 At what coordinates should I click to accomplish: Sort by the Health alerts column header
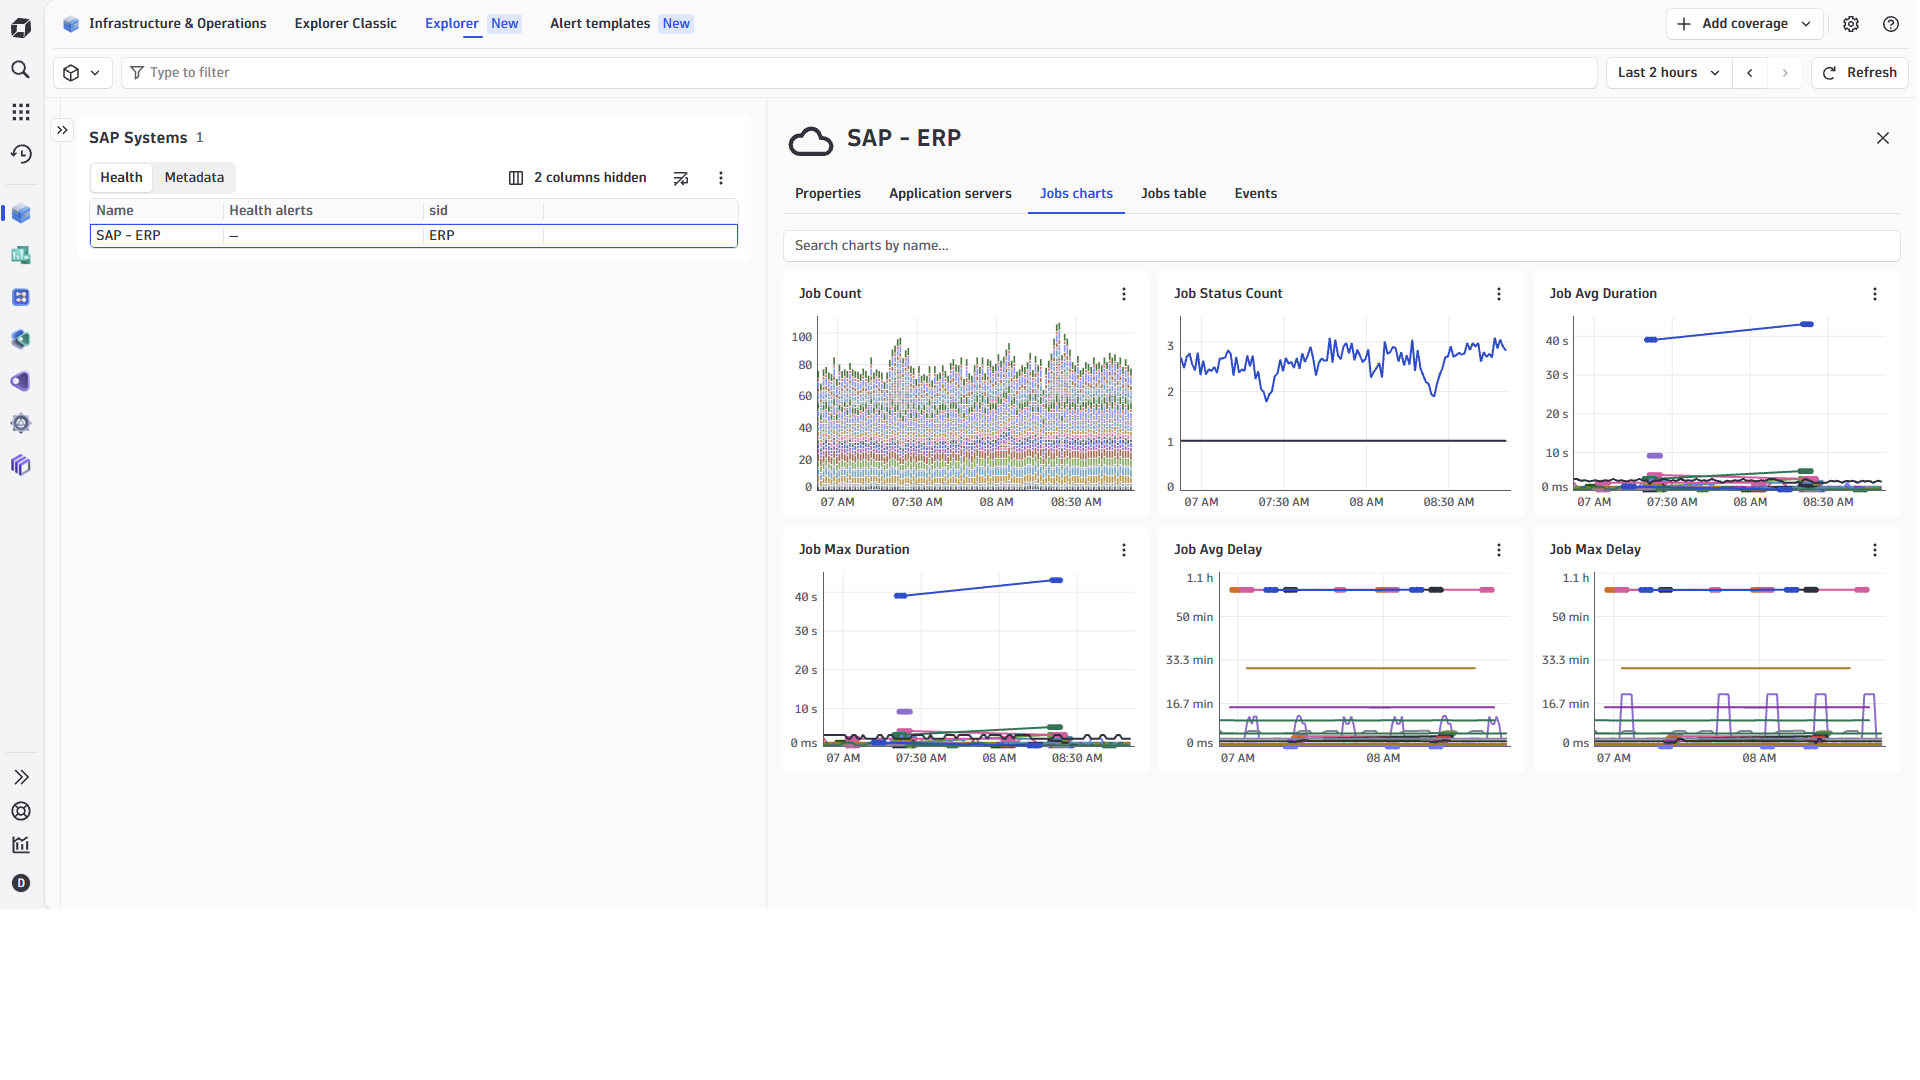pyautogui.click(x=322, y=211)
